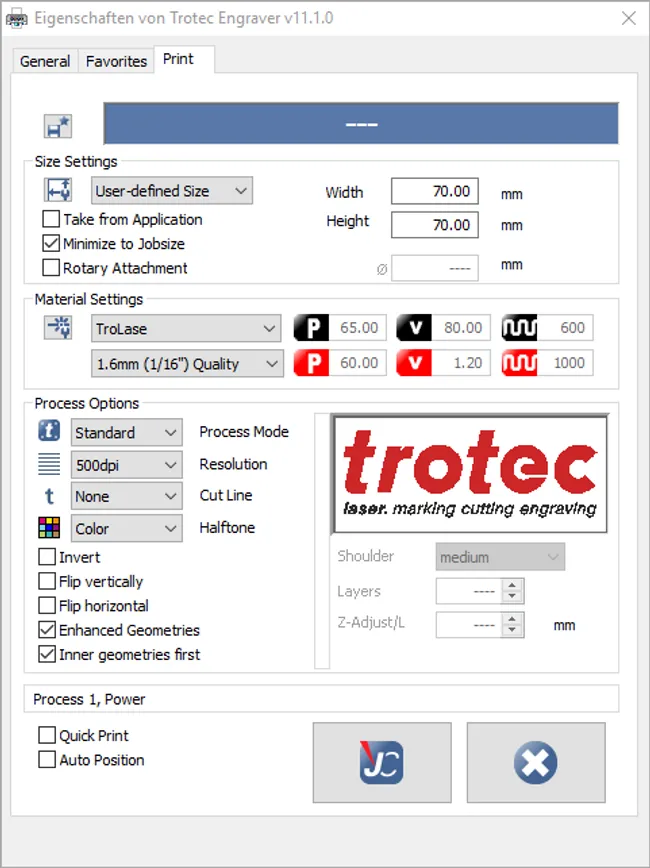Switch to the Favorites tab
Screen dimensions: 650x868
click(x=116, y=61)
